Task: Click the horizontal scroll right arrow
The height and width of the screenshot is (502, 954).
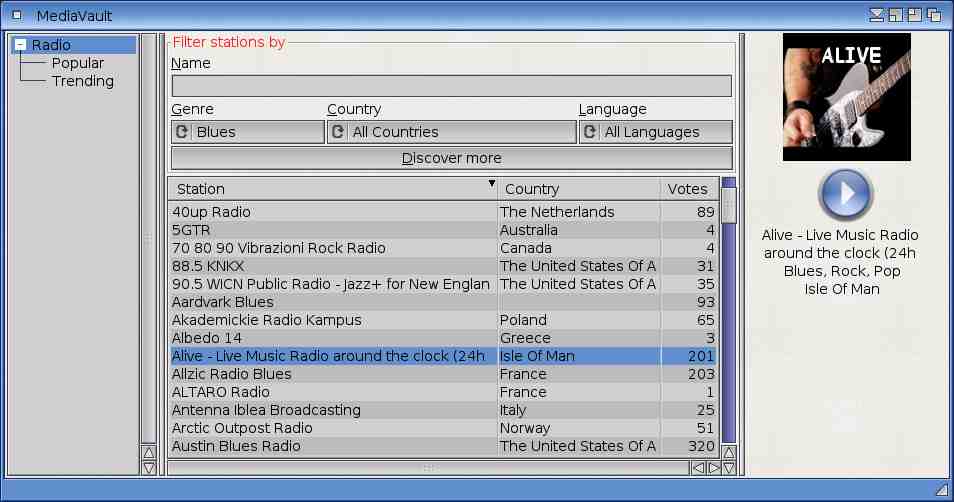Action: (713, 467)
